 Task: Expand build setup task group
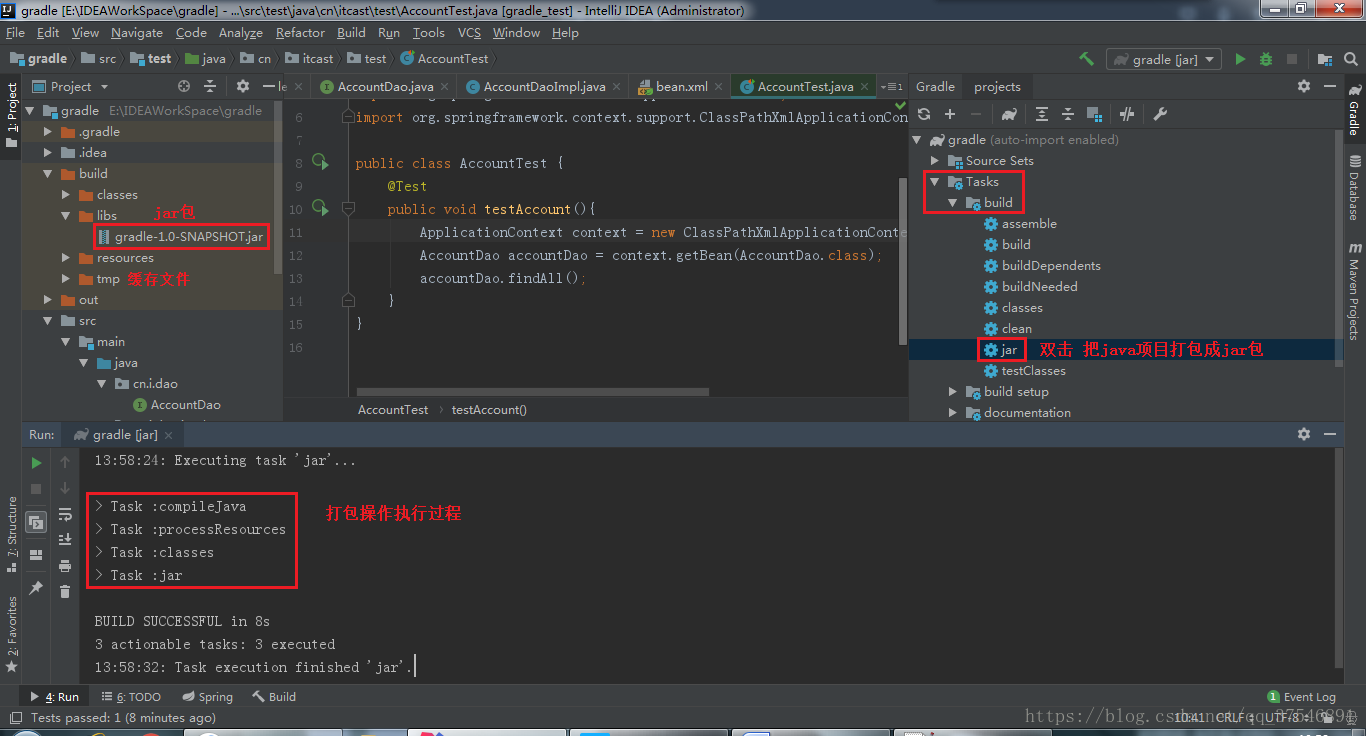point(953,392)
